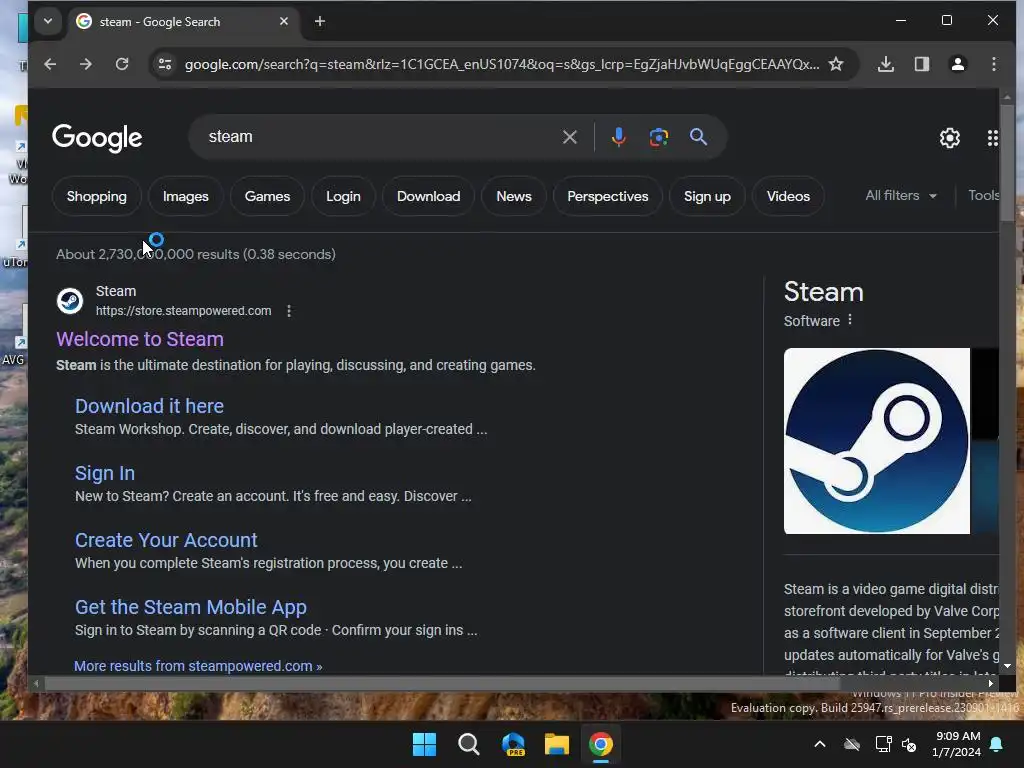
Task: Open More results from steampowered.com
Action: pyautogui.click(x=198, y=666)
